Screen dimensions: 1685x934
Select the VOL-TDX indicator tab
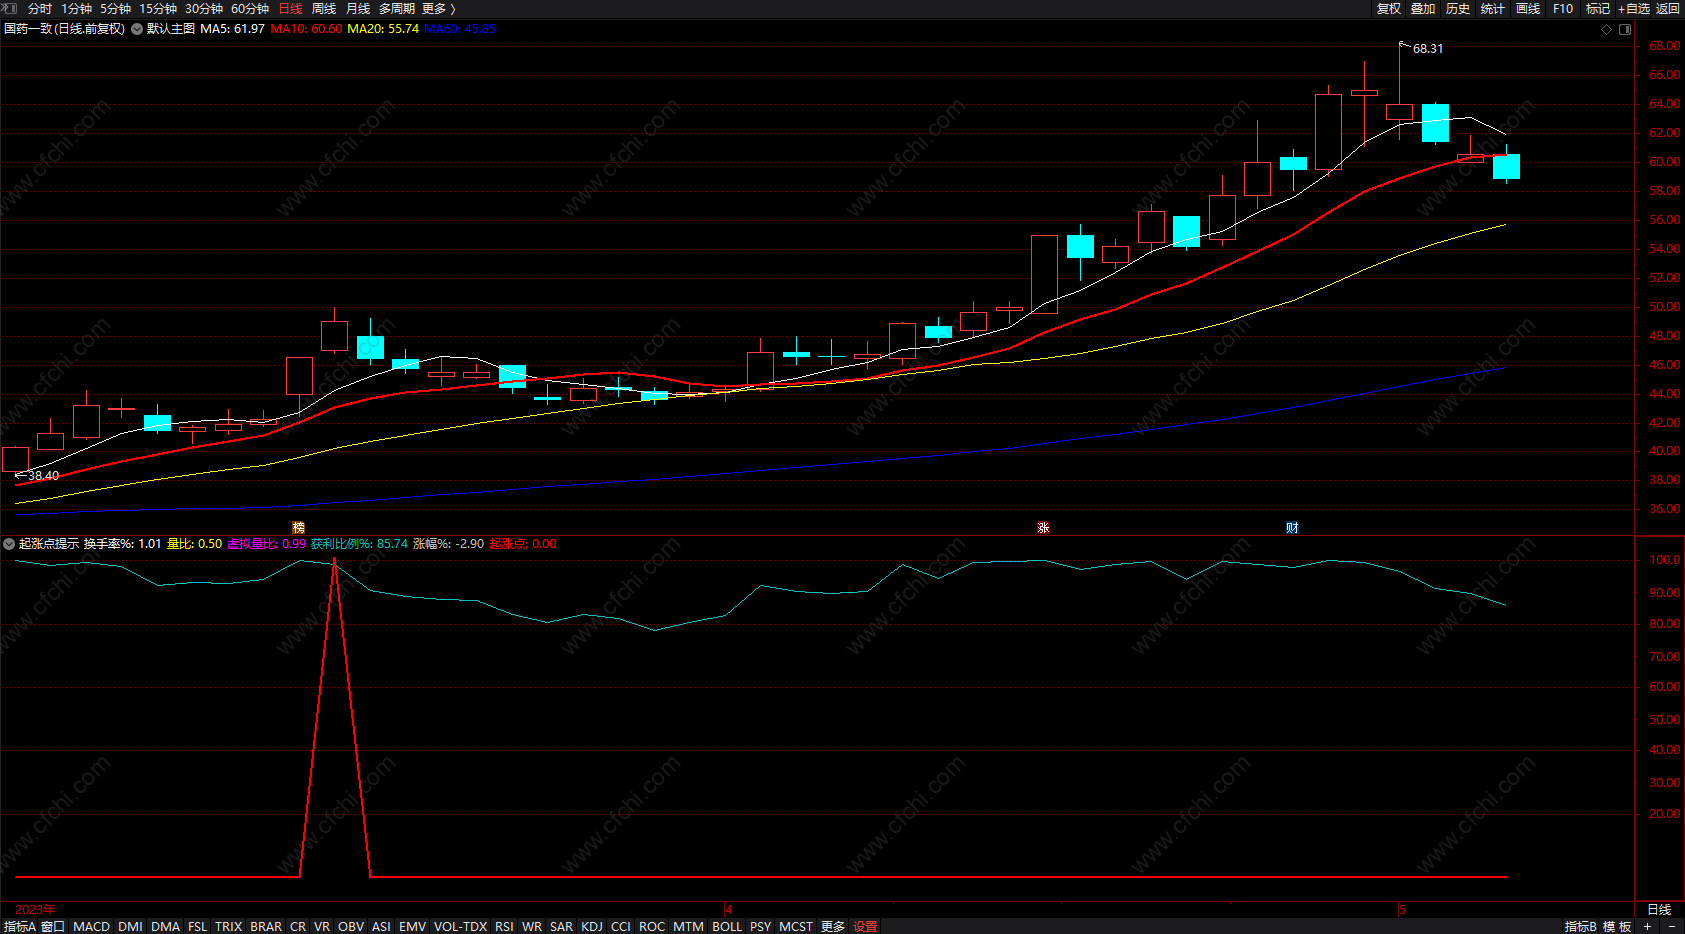pos(460,926)
